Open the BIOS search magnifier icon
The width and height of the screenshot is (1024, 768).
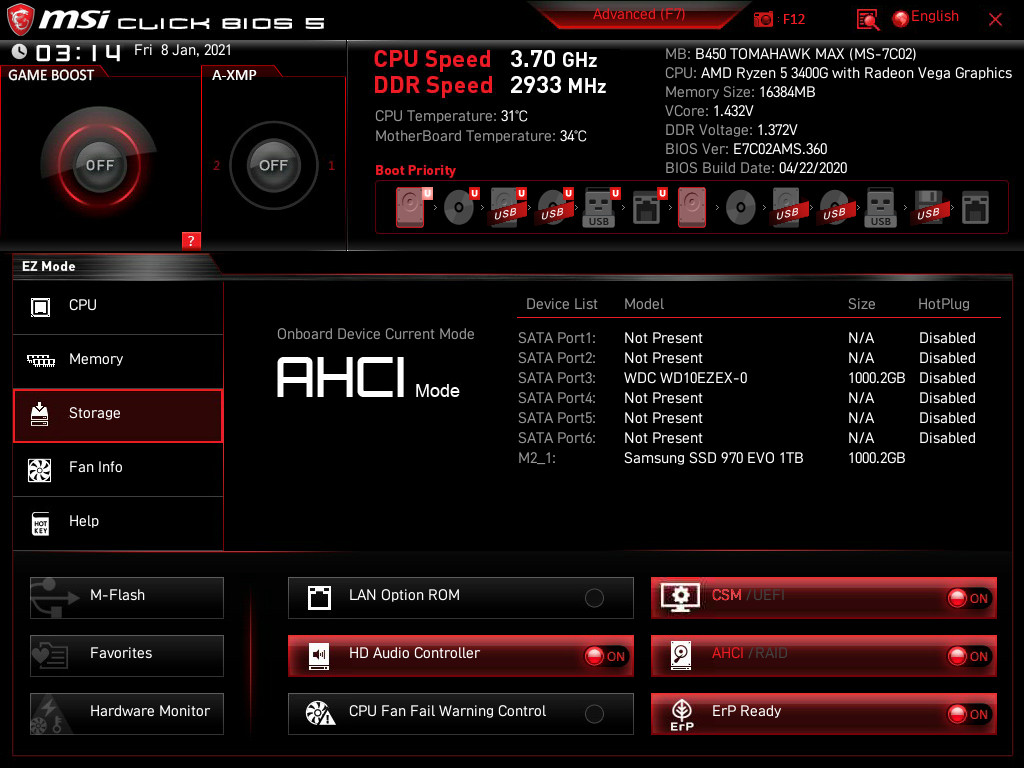click(868, 19)
